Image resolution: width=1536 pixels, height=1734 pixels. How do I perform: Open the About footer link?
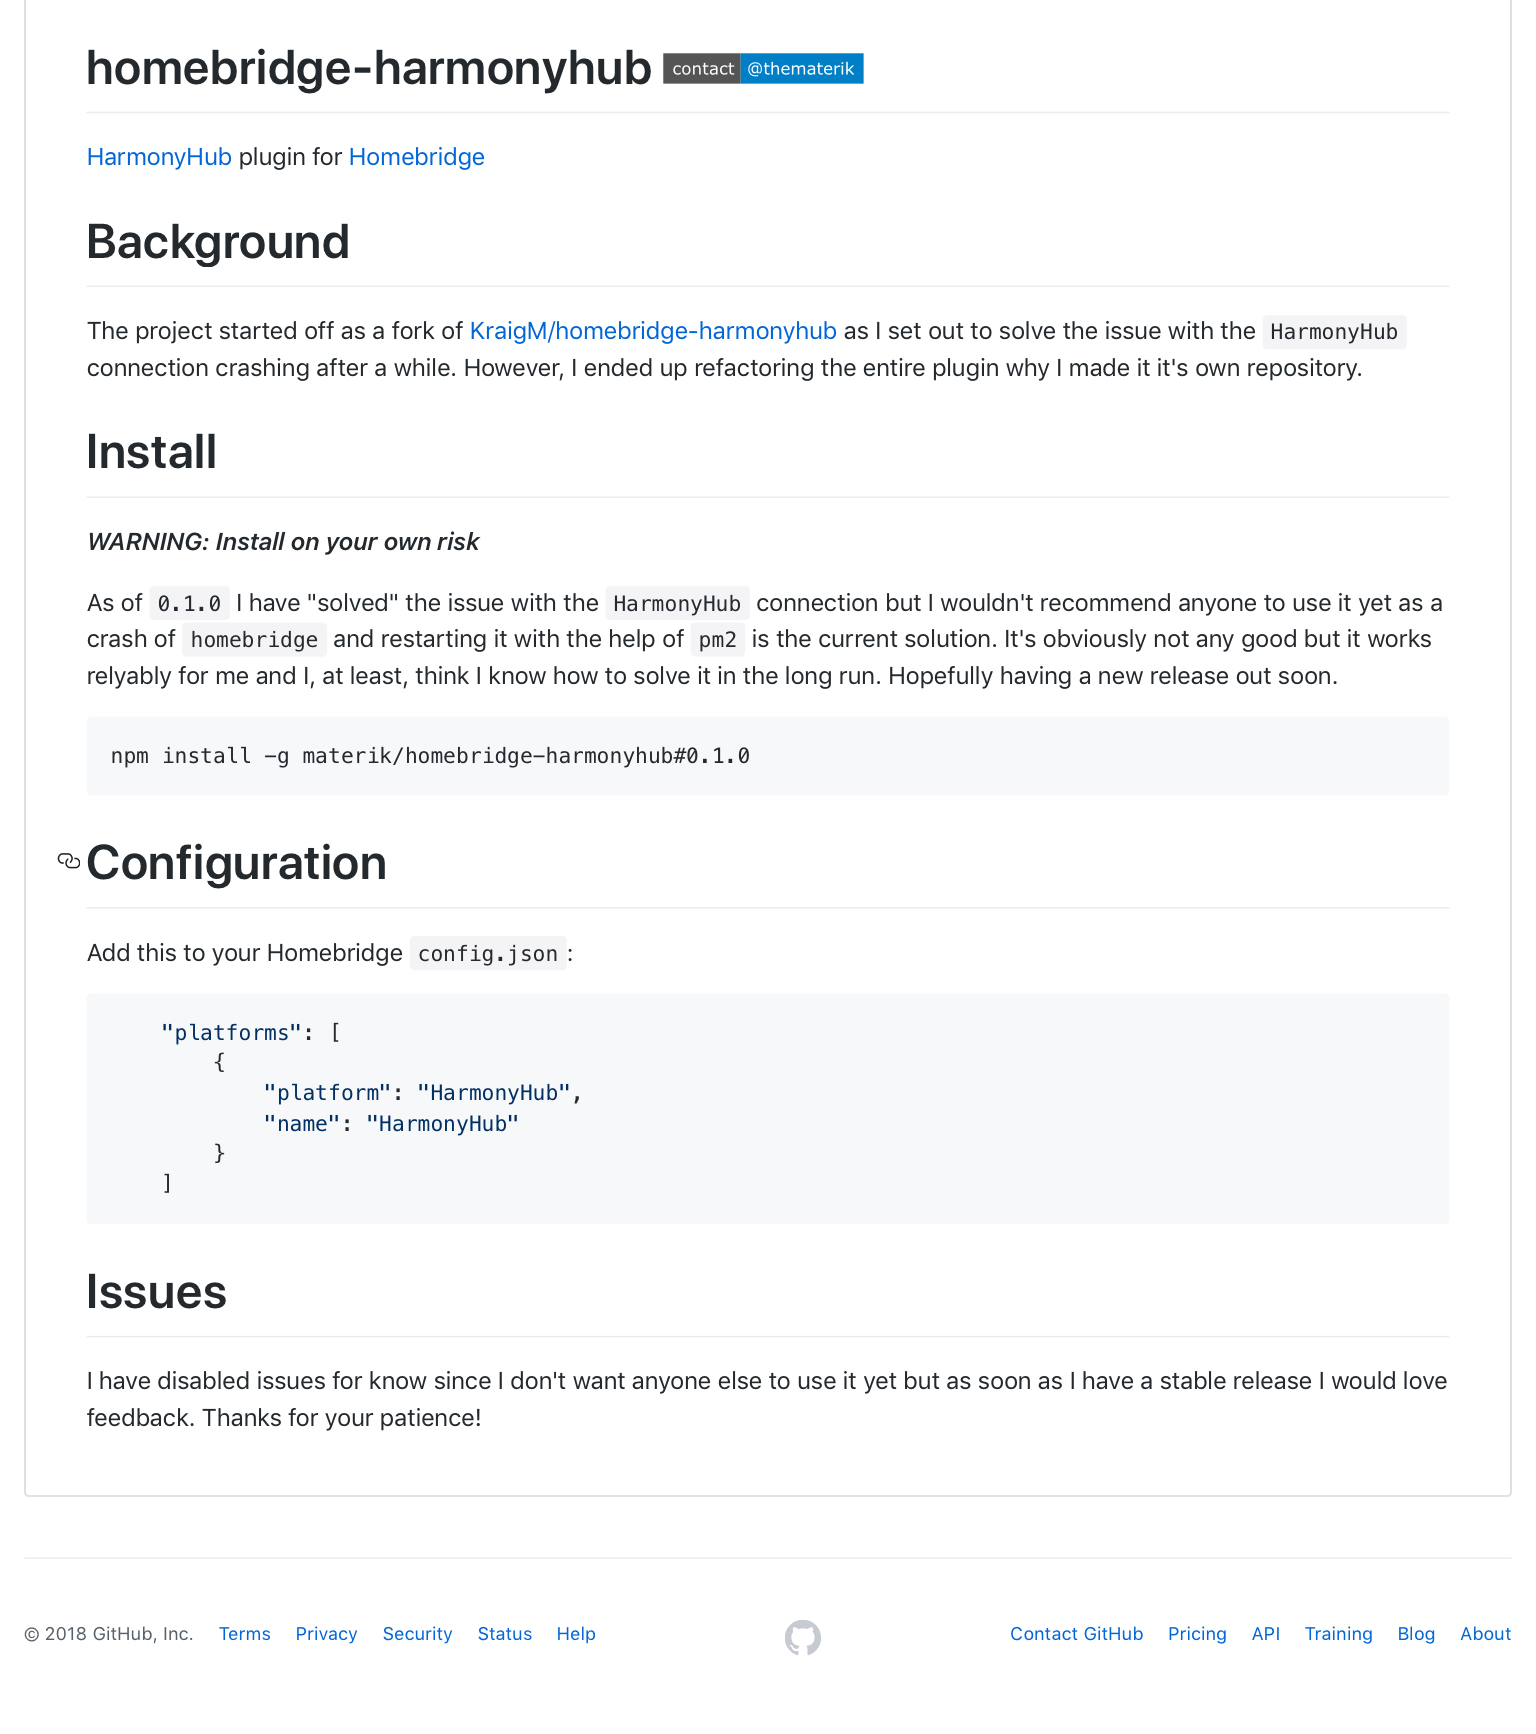pos(1485,1633)
